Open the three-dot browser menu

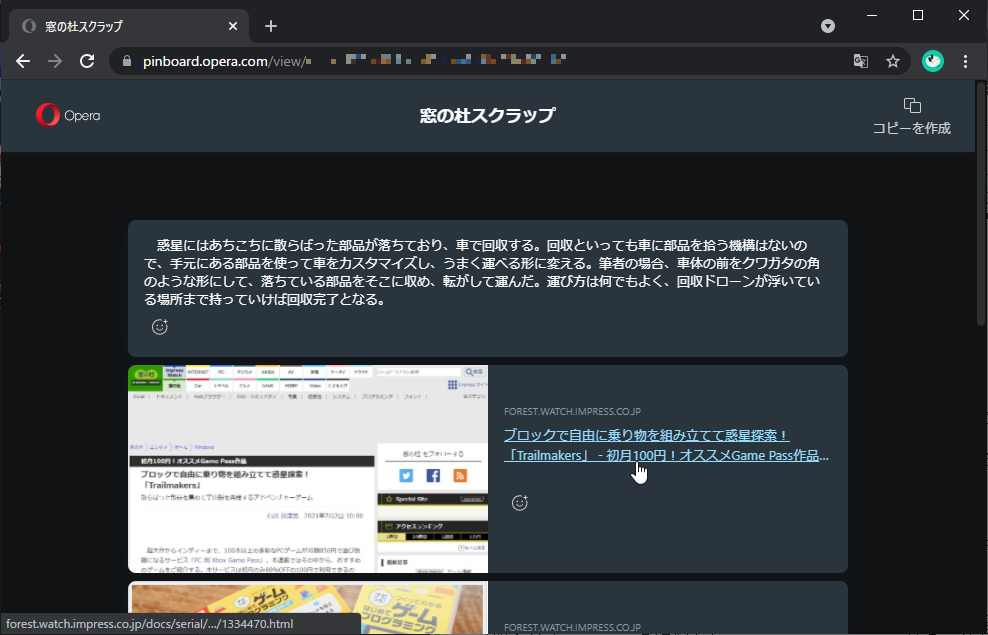click(x=965, y=61)
